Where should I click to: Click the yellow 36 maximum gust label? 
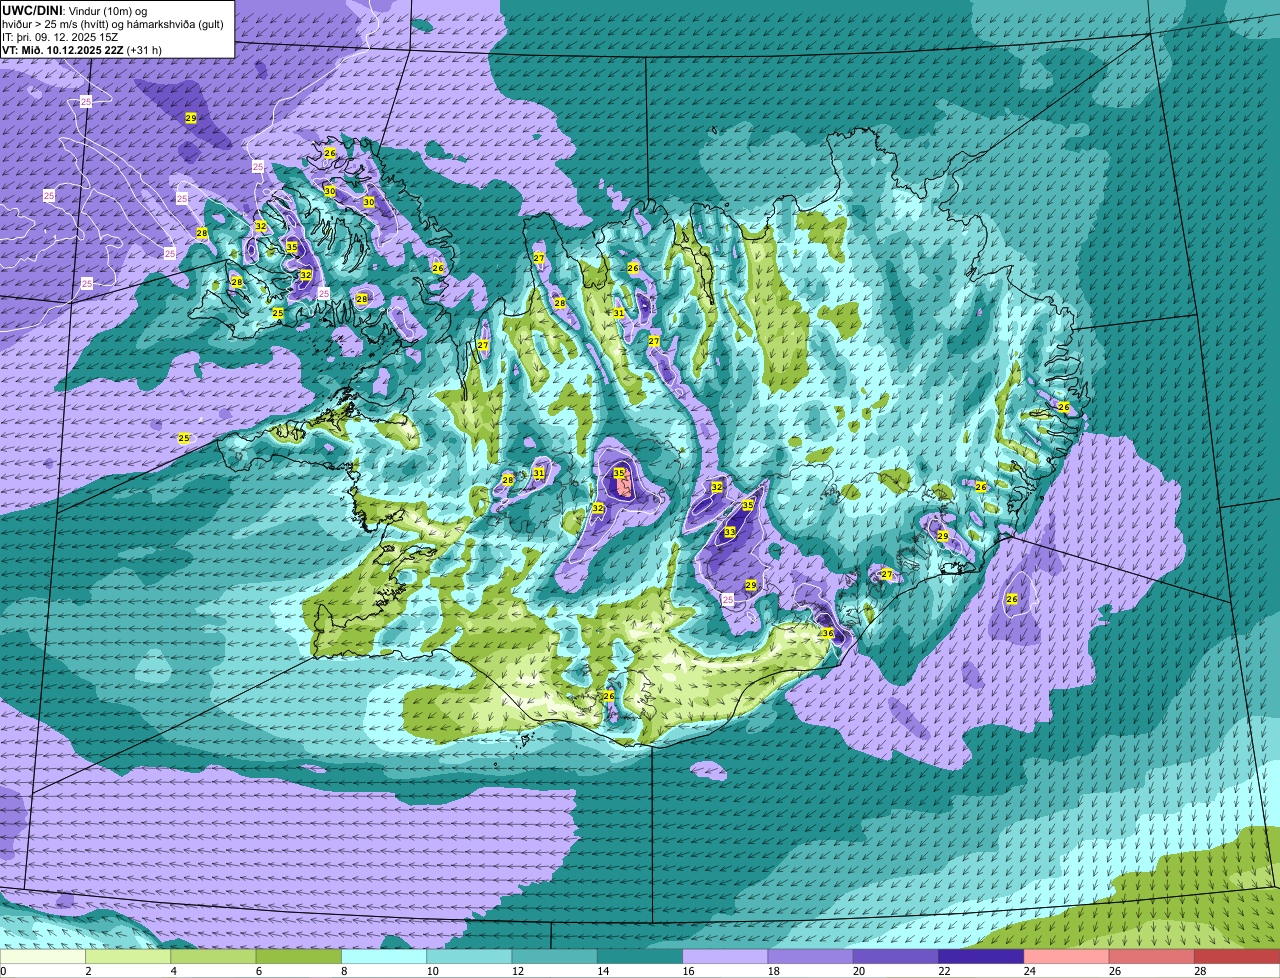(x=828, y=633)
